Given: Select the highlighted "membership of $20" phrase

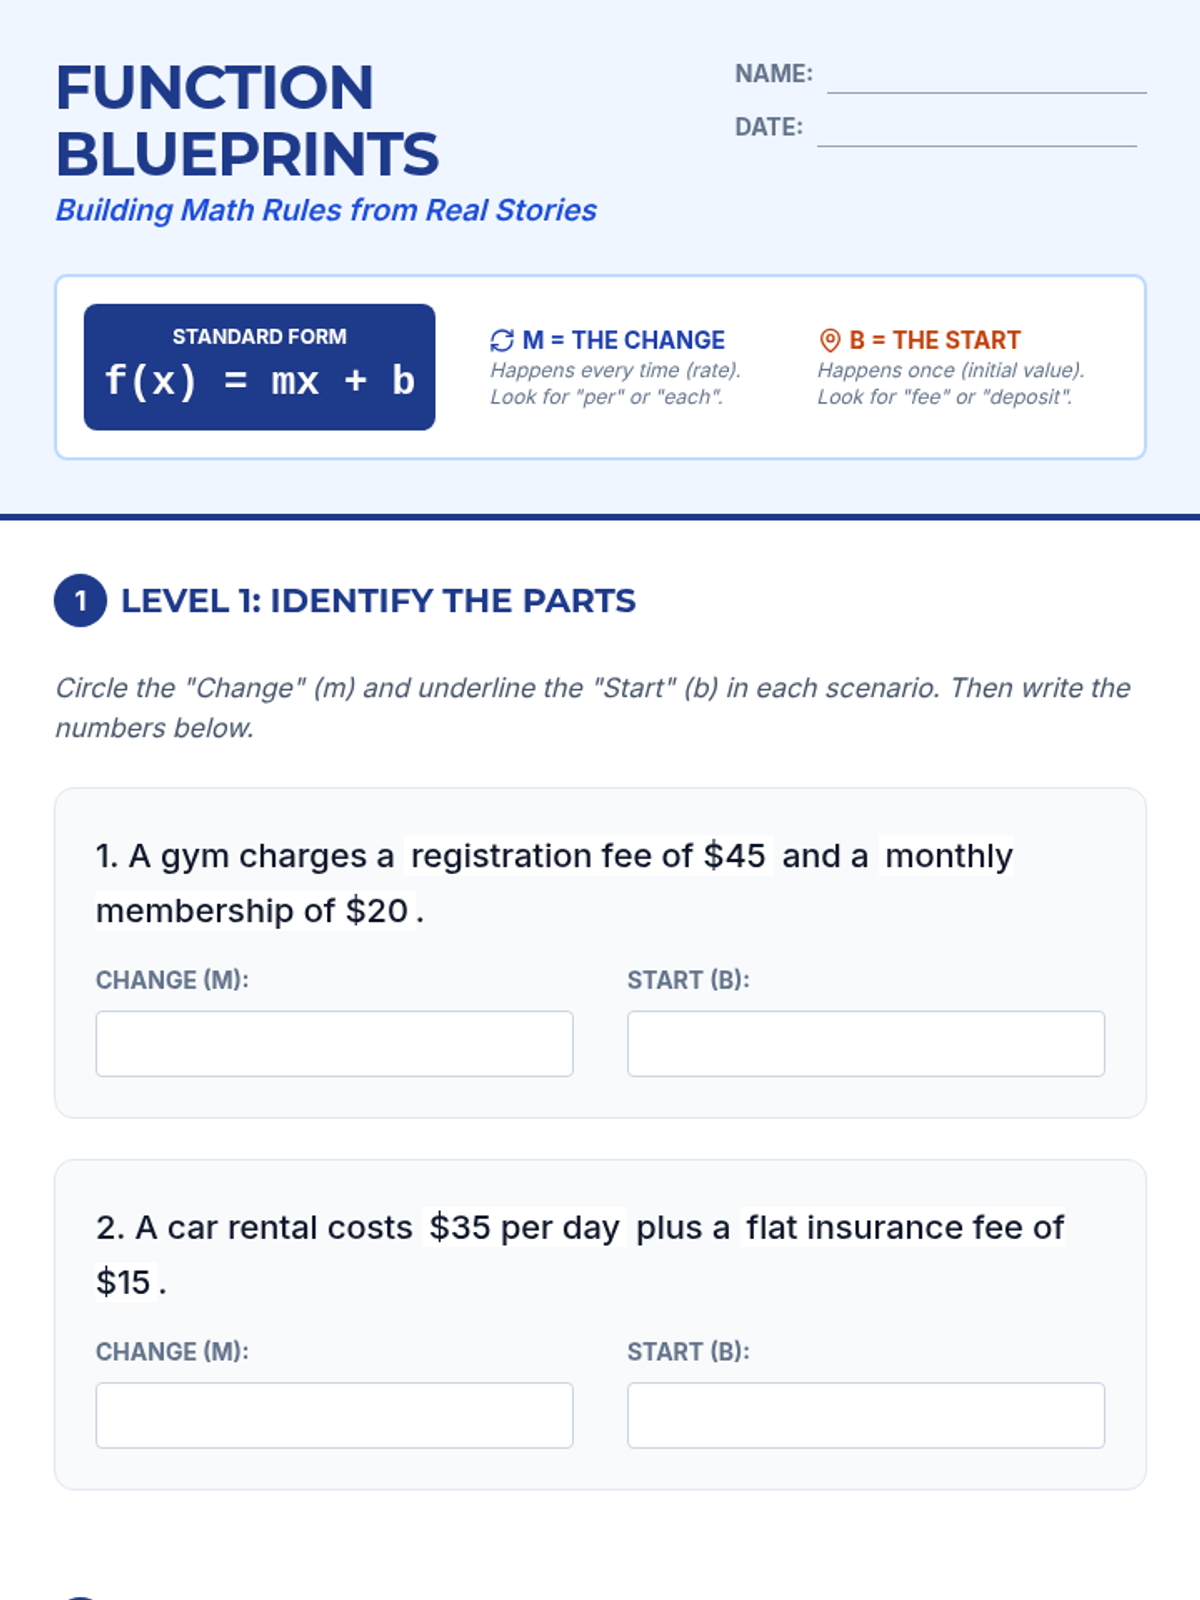Looking at the screenshot, I should point(252,911).
